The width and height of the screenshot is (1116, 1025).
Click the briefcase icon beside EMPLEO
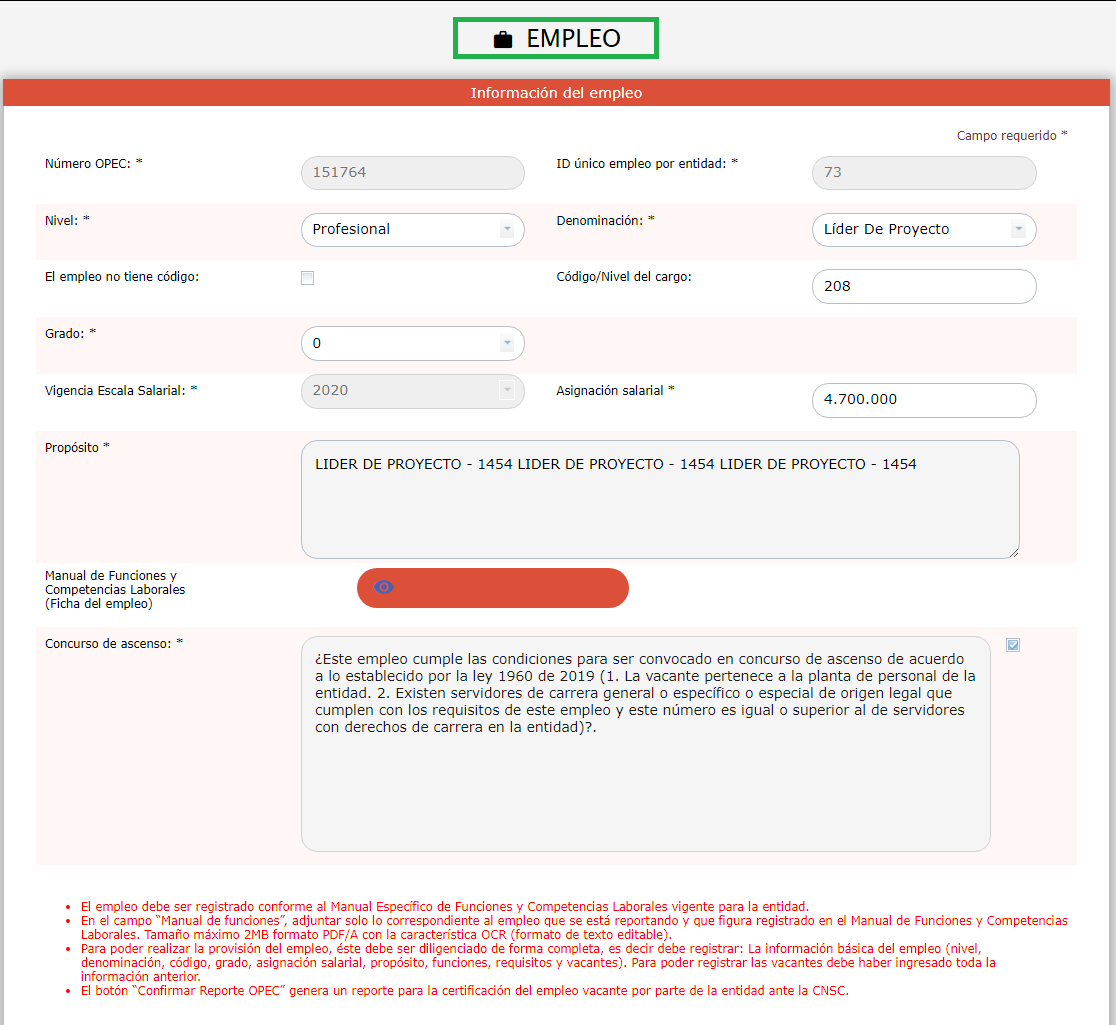(503, 39)
